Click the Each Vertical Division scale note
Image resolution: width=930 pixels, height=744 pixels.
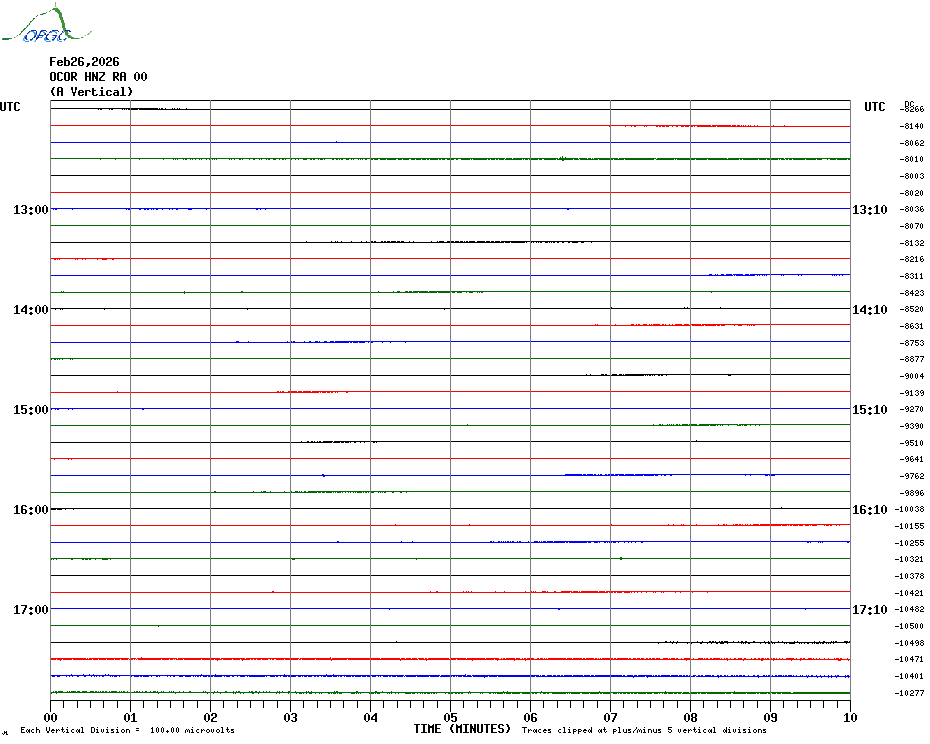click(x=127, y=730)
